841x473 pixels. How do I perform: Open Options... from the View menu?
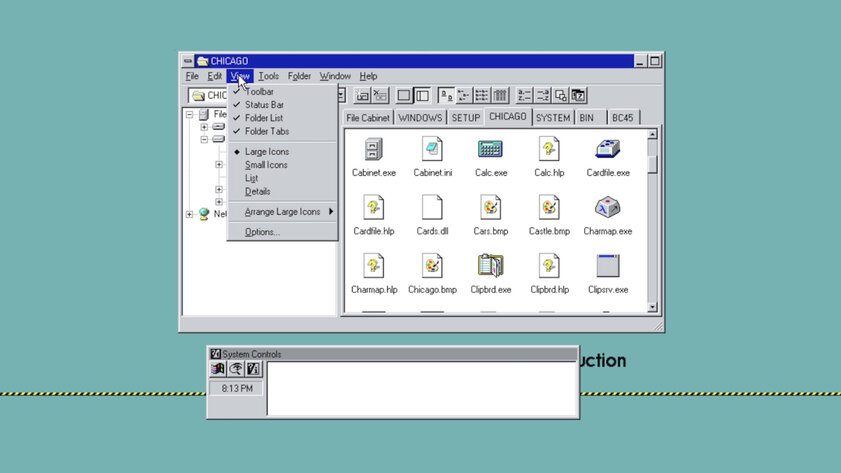coord(282,232)
